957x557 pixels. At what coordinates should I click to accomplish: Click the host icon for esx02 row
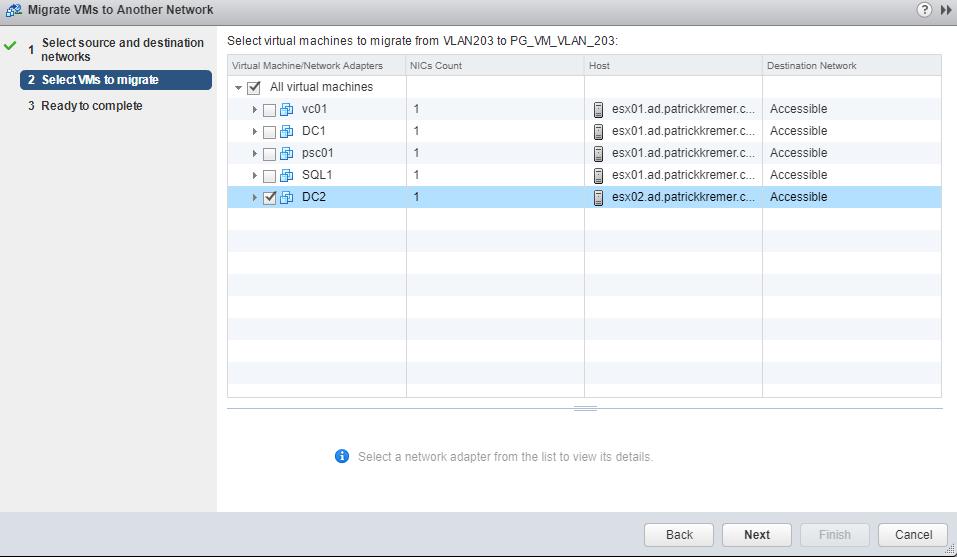598,198
